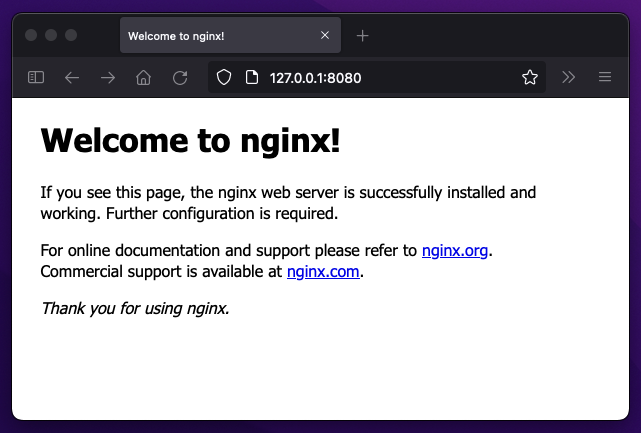Viewport: 641px width, 433px height.
Task: Minimize the browser window
Action: tap(51, 35)
